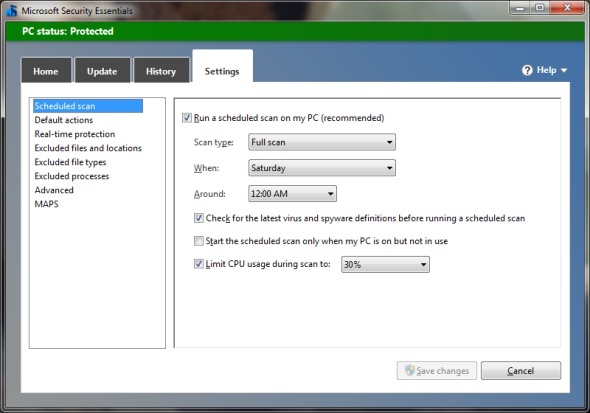Screen dimensions: 590x413
Task: Select Excluded files and locations option
Action: click(x=88, y=148)
